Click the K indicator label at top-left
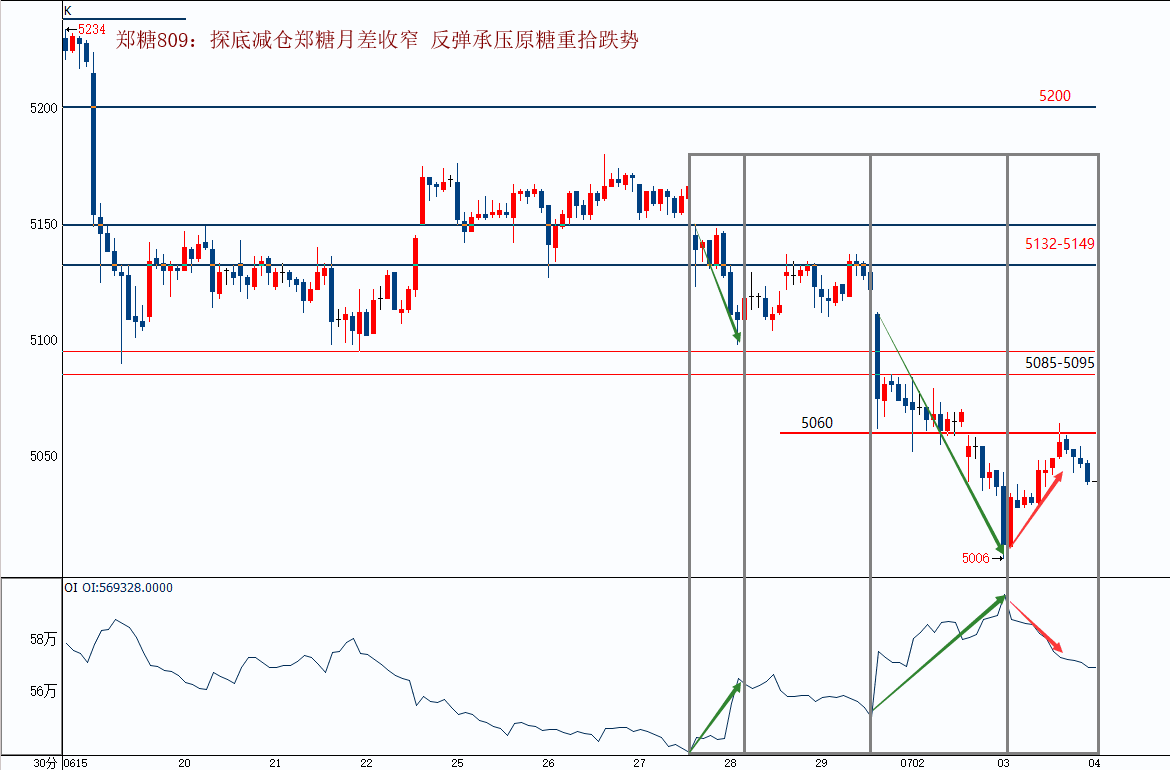 pos(68,10)
